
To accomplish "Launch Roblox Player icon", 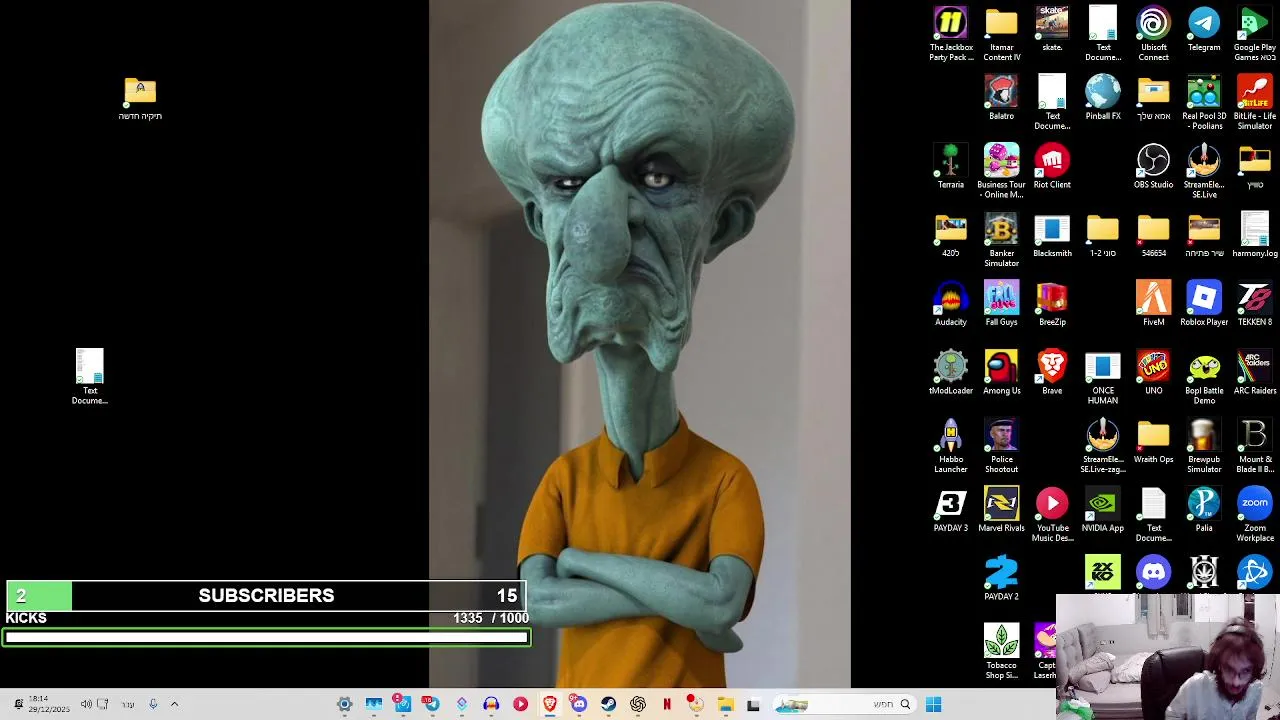I will click(1204, 304).
